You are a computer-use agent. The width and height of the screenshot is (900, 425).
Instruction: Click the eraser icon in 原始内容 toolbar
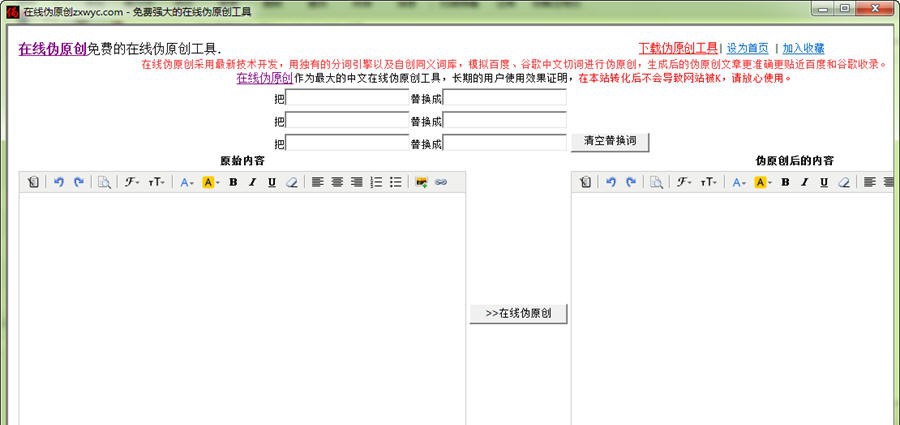(x=292, y=182)
